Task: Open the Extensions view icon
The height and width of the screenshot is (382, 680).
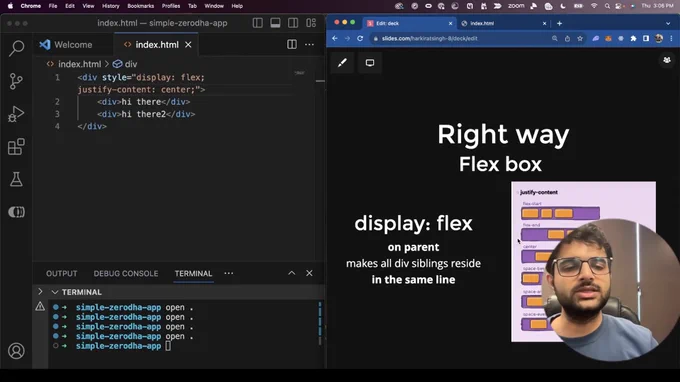Action: click(x=16, y=147)
